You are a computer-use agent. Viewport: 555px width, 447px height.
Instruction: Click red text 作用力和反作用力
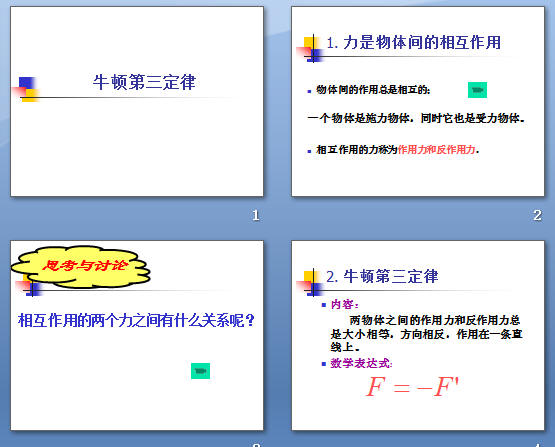pyautogui.click(x=436, y=150)
